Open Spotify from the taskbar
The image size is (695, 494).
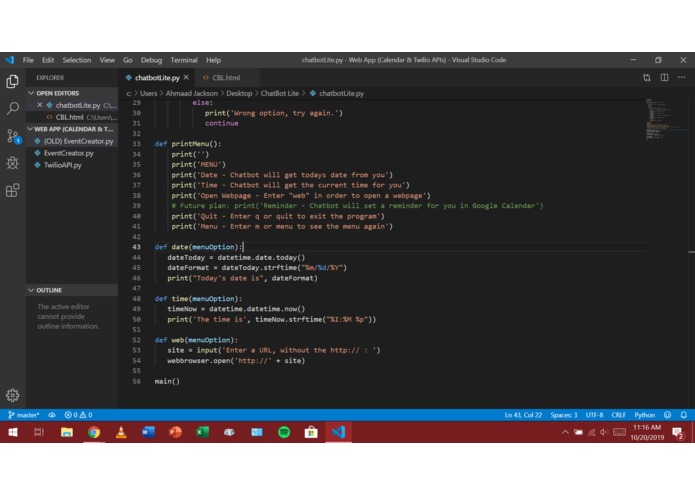pyautogui.click(x=284, y=432)
